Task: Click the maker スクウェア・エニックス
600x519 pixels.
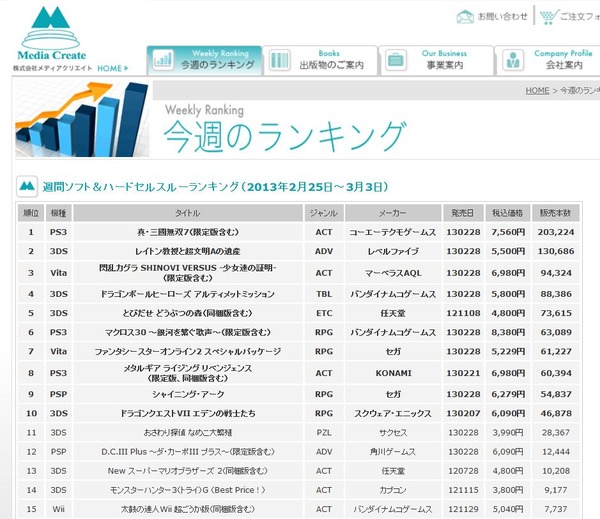Action: tap(393, 413)
